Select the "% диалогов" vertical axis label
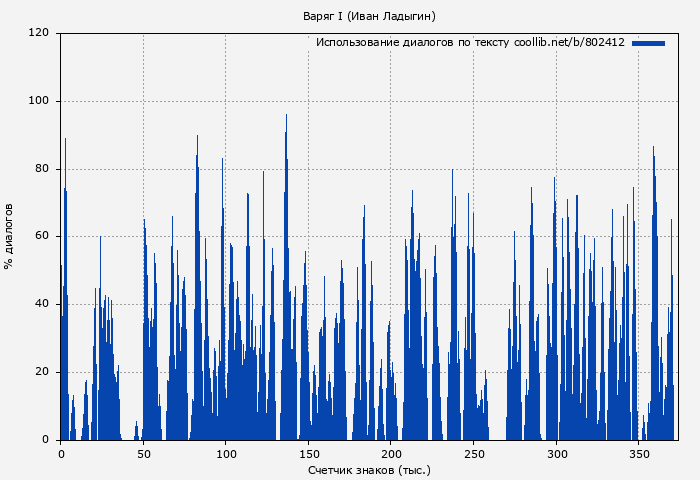This screenshot has width=700, height=480. 9,236
